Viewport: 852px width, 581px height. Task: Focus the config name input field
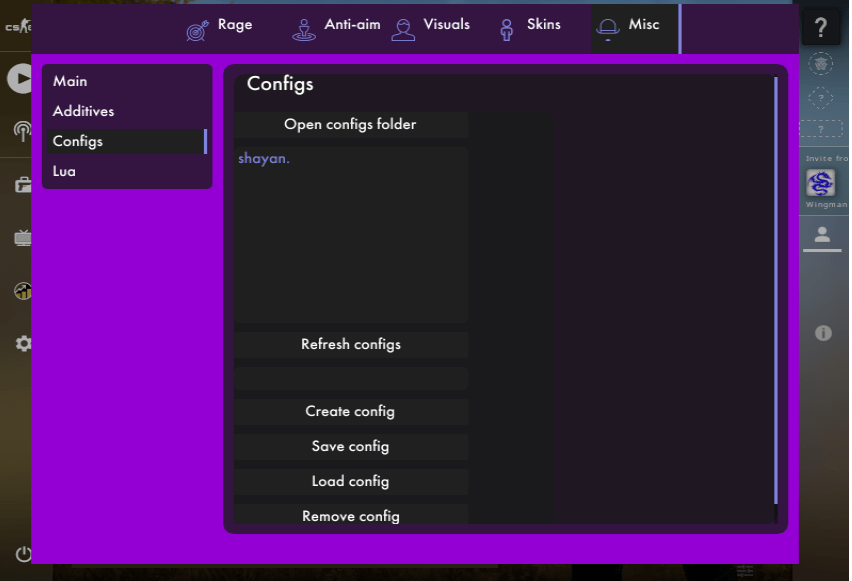[351, 378]
